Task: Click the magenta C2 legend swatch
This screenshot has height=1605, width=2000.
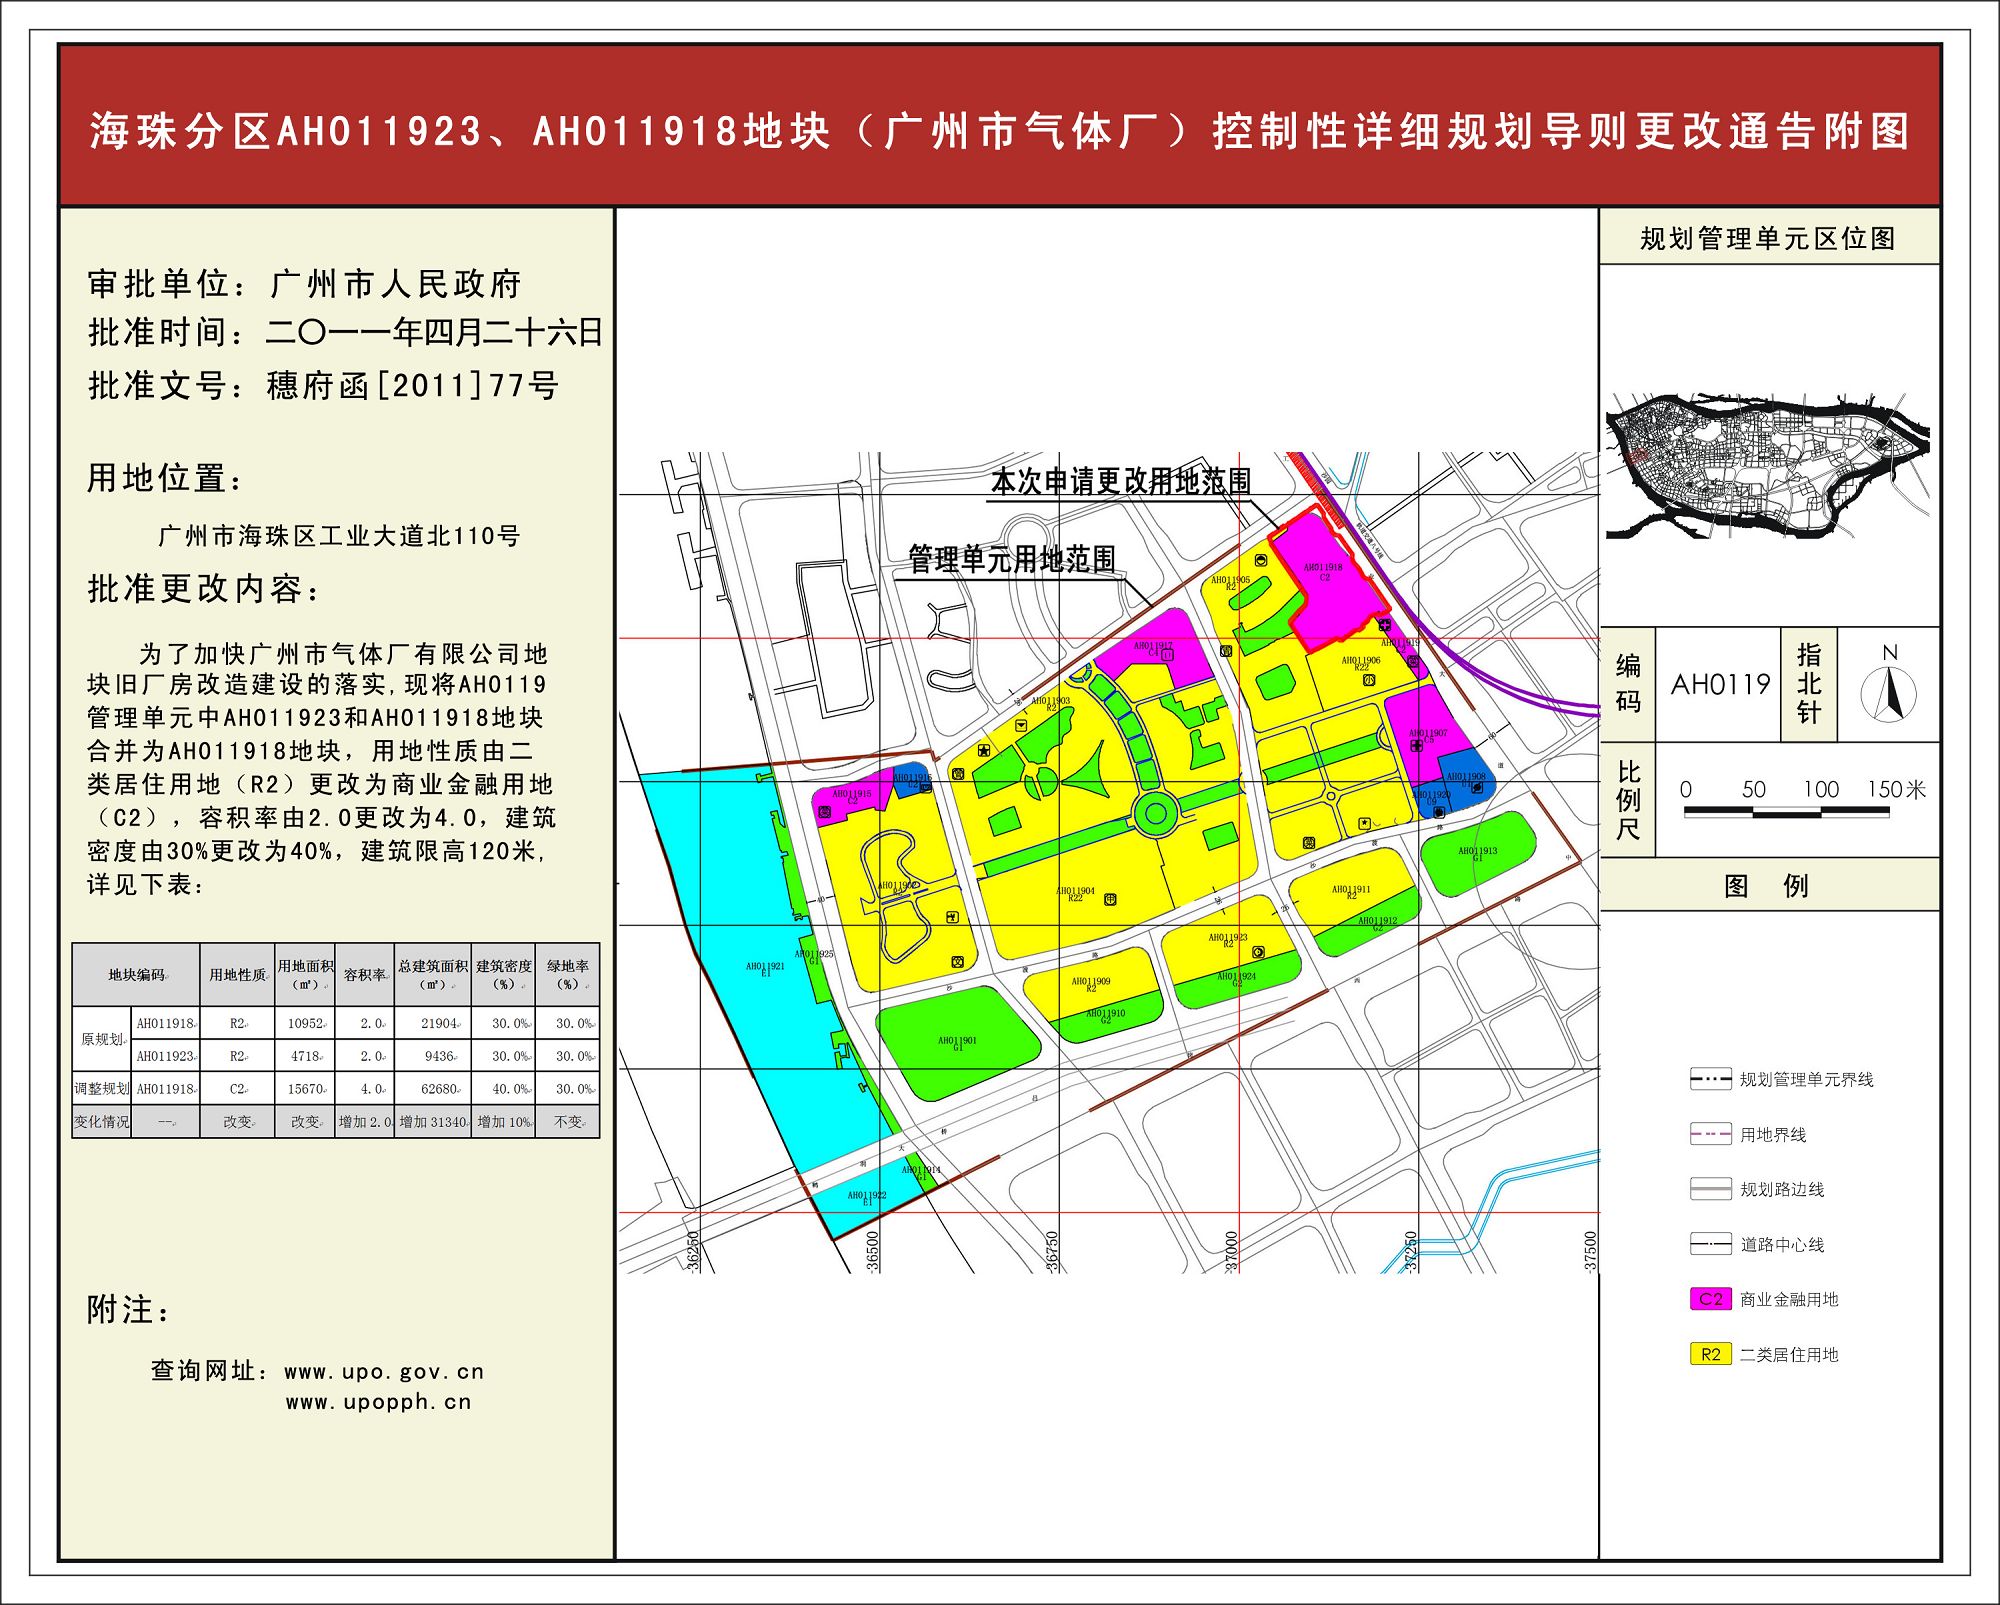Action: point(1710,1299)
